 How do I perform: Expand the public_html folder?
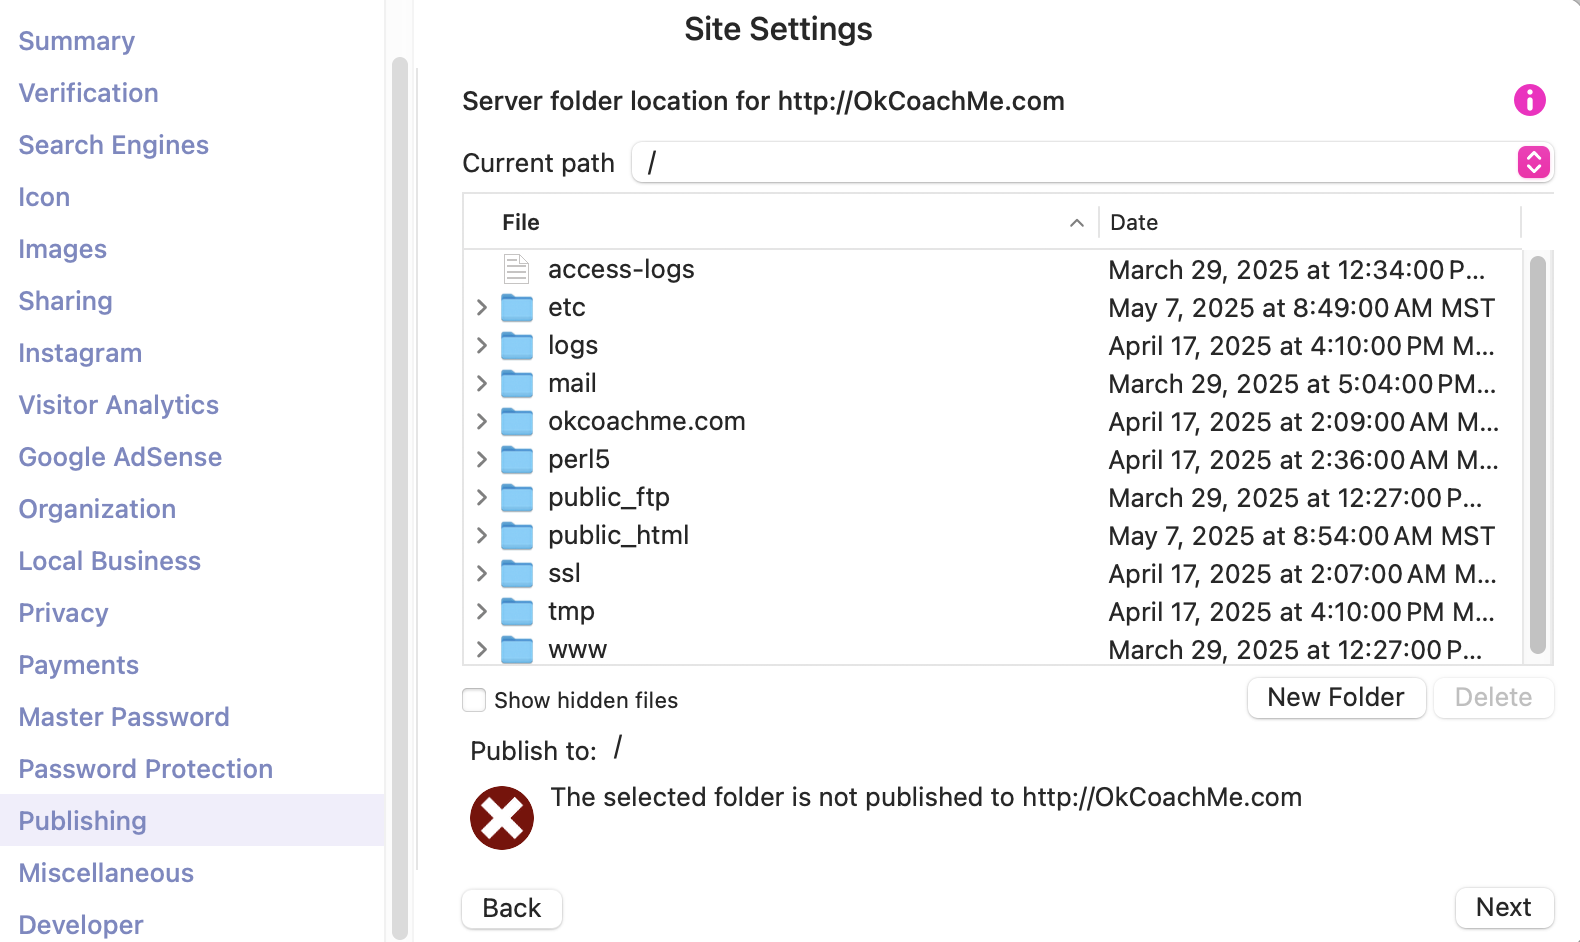(x=481, y=535)
